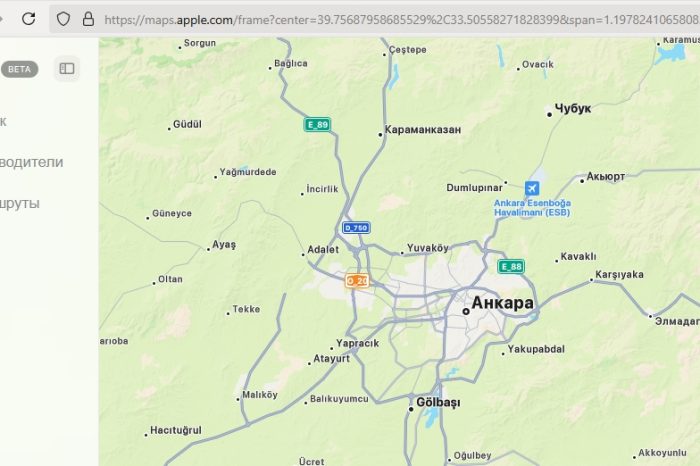The height and width of the screenshot is (466, 700).
Task: Select the Караманказан town label
Action: point(423,130)
